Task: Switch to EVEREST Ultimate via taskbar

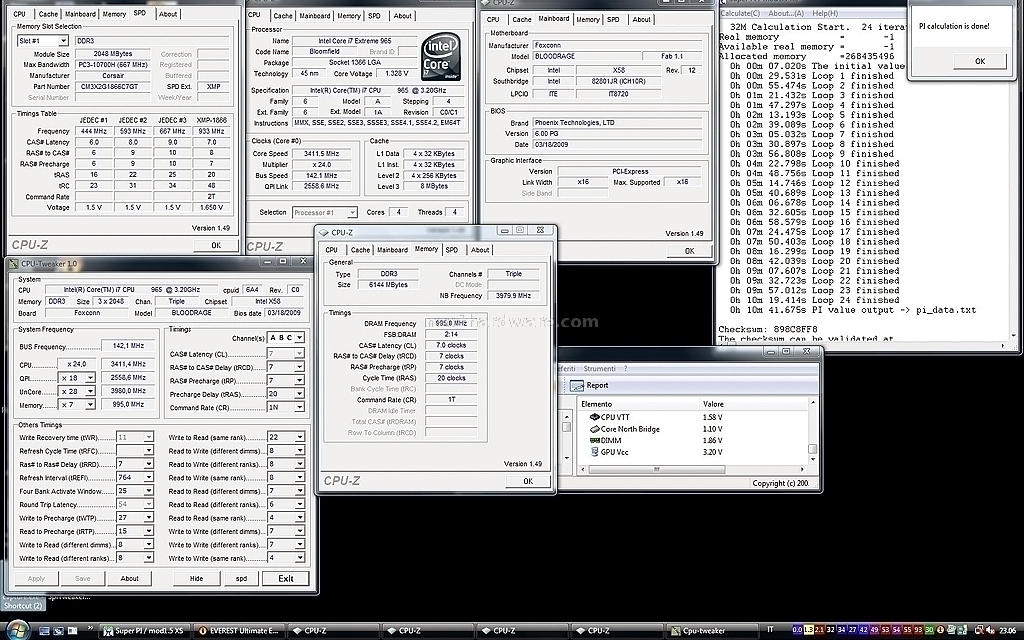Action: click(x=239, y=631)
